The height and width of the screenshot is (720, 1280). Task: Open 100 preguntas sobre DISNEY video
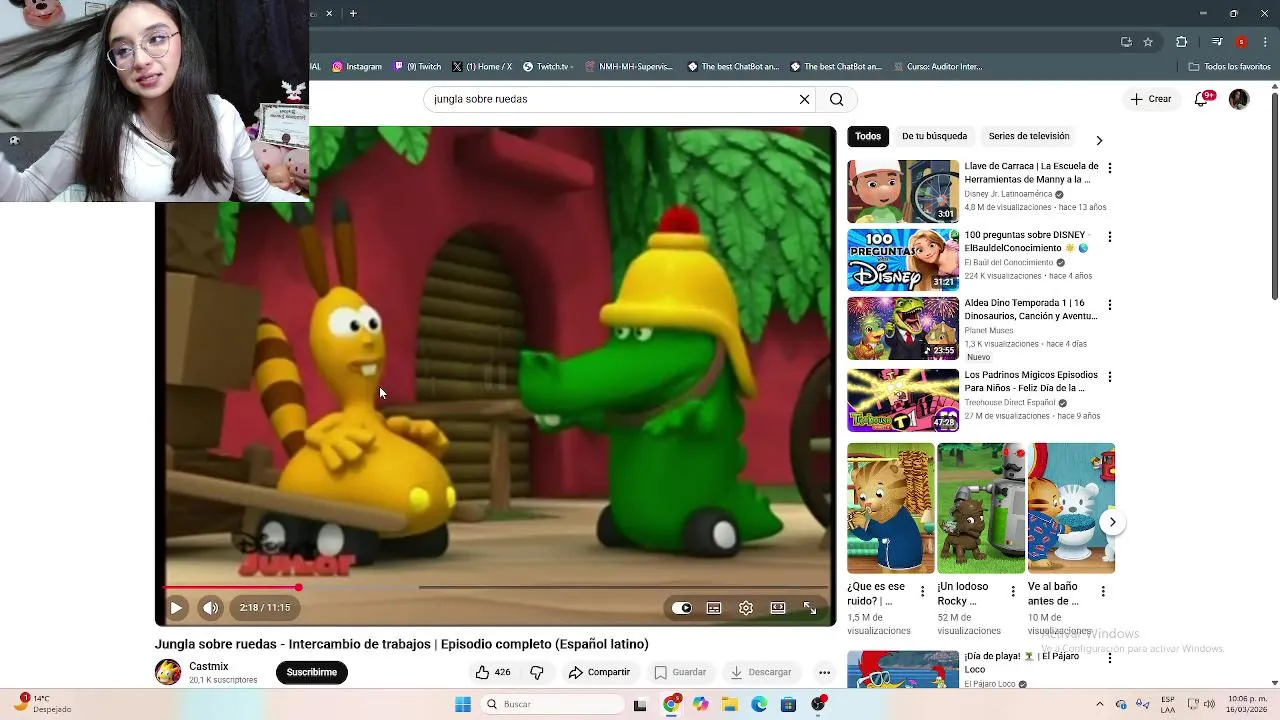pos(903,260)
